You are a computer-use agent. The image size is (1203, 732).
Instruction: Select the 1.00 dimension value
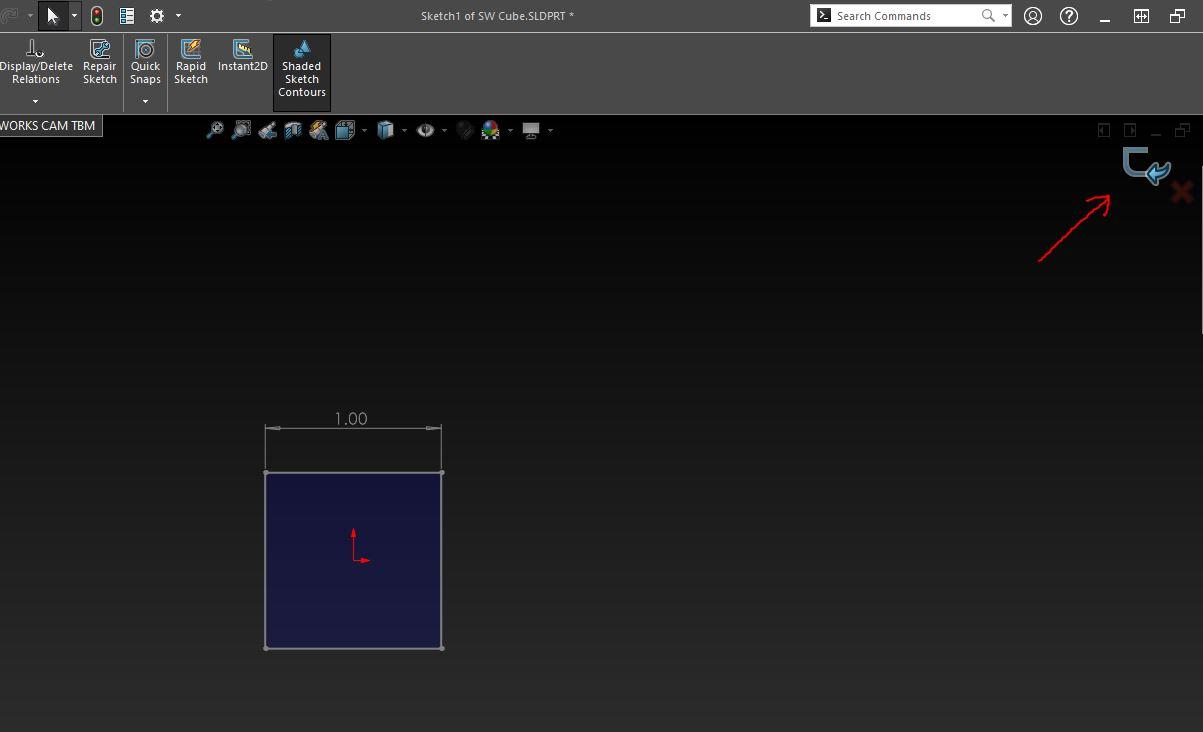point(351,419)
